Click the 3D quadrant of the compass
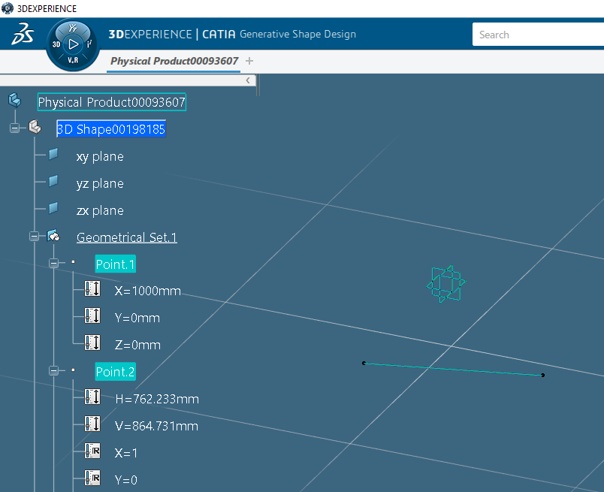This screenshot has height=492, width=604. coord(56,44)
